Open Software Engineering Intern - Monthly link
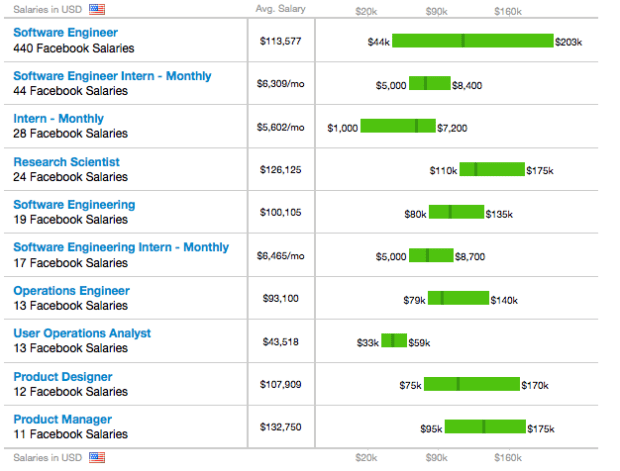620x471 pixels. click(121, 247)
